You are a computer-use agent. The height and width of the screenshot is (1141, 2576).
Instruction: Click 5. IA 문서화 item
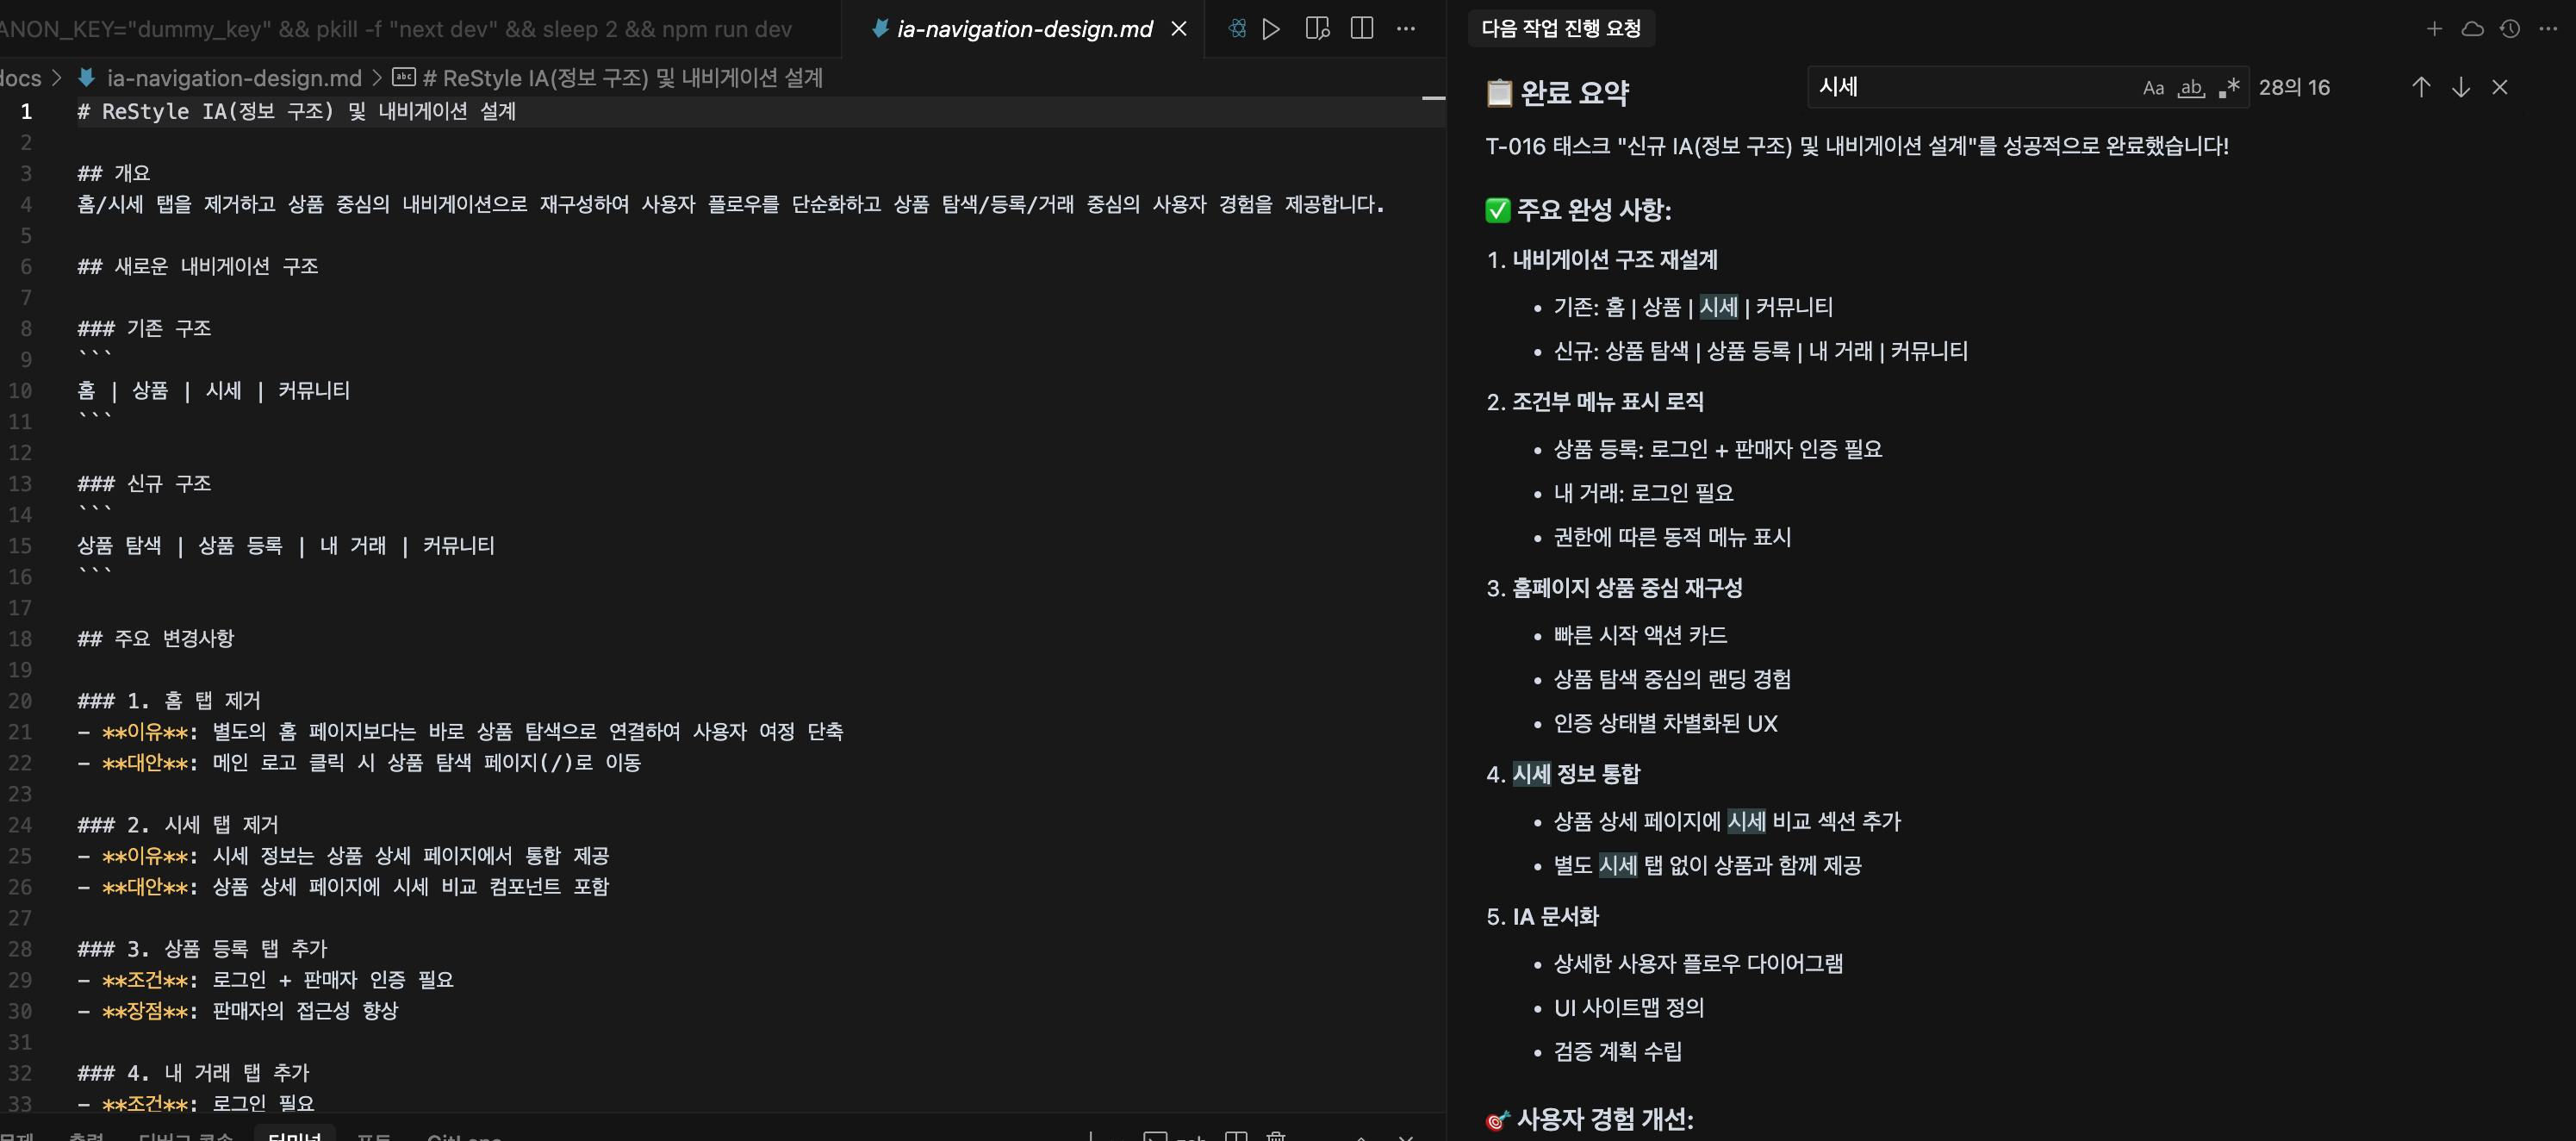[x=1542, y=917]
